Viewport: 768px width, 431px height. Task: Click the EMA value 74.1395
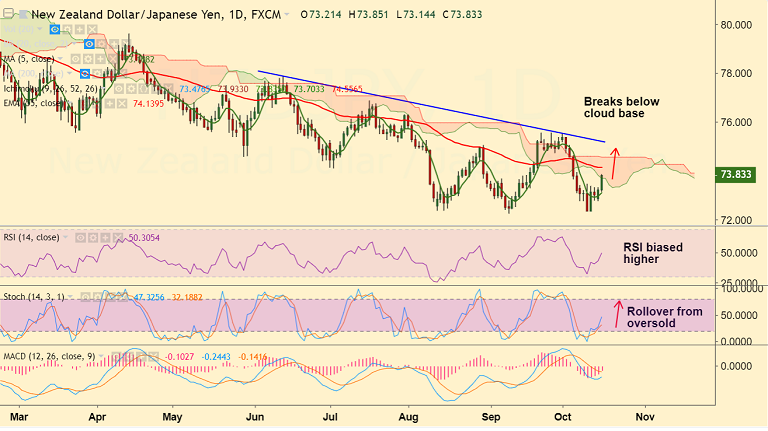tap(148, 104)
